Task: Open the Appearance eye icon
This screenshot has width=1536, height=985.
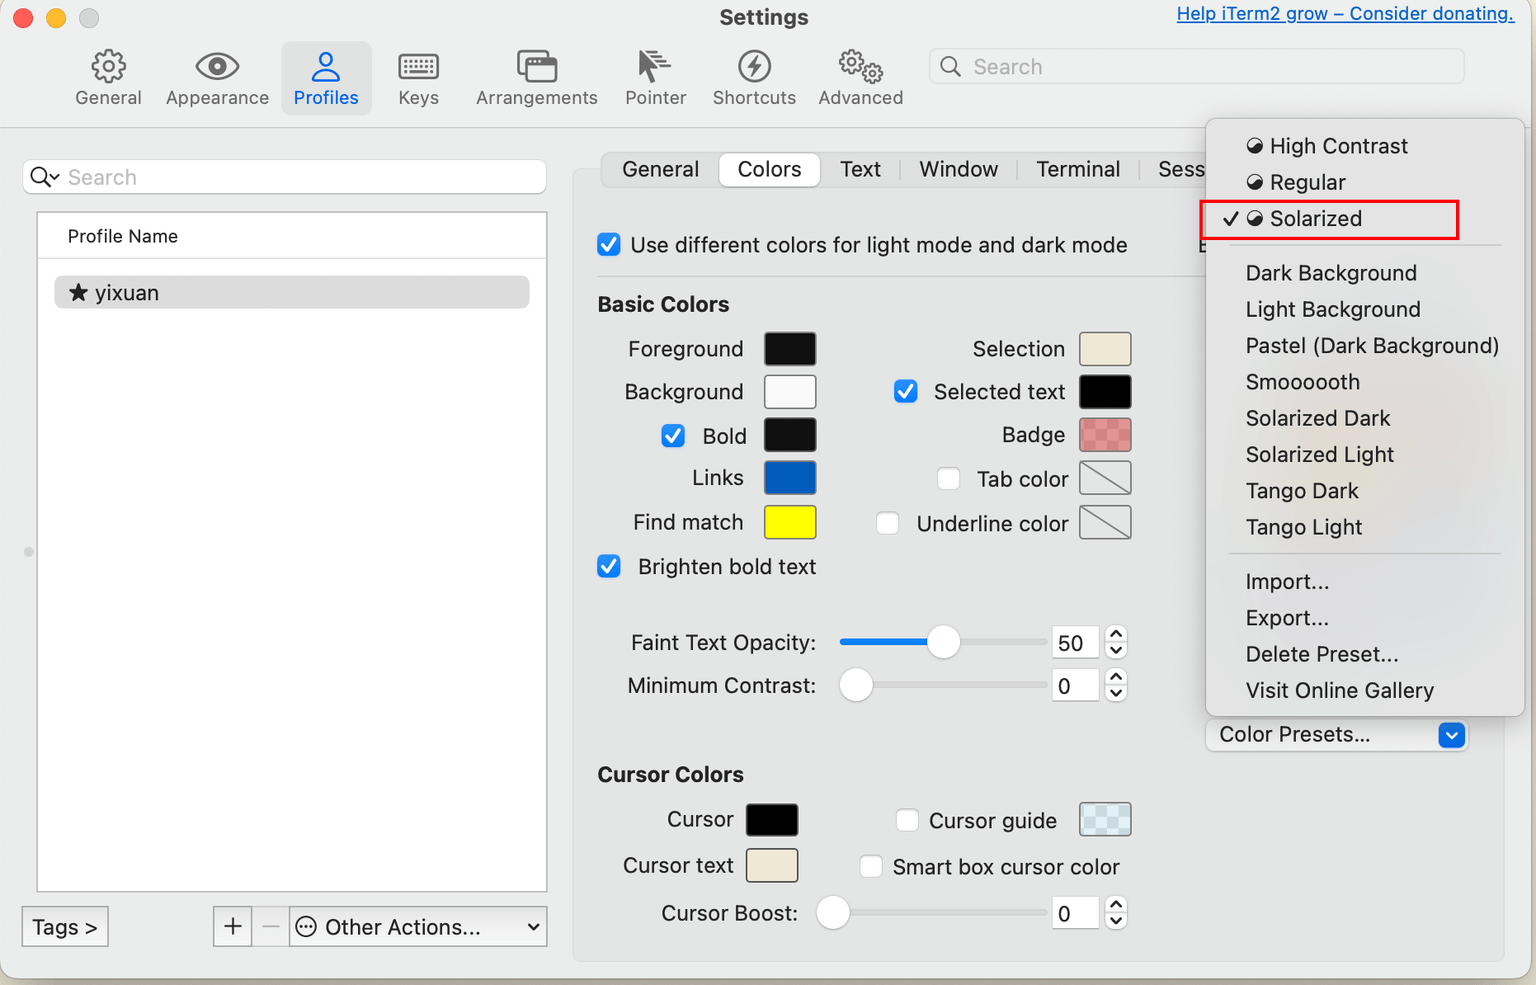Action: tap(217, 67)
